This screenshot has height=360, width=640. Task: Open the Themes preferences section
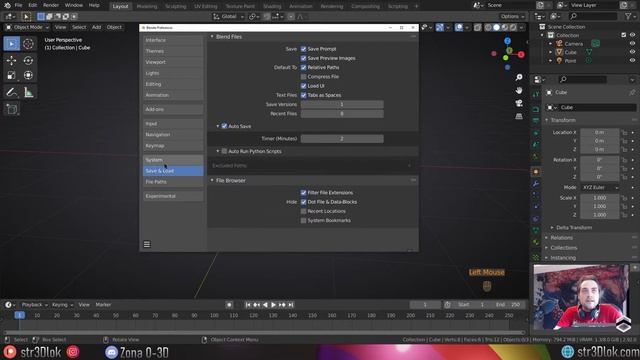pyautogui.click(x=173, y=51)
